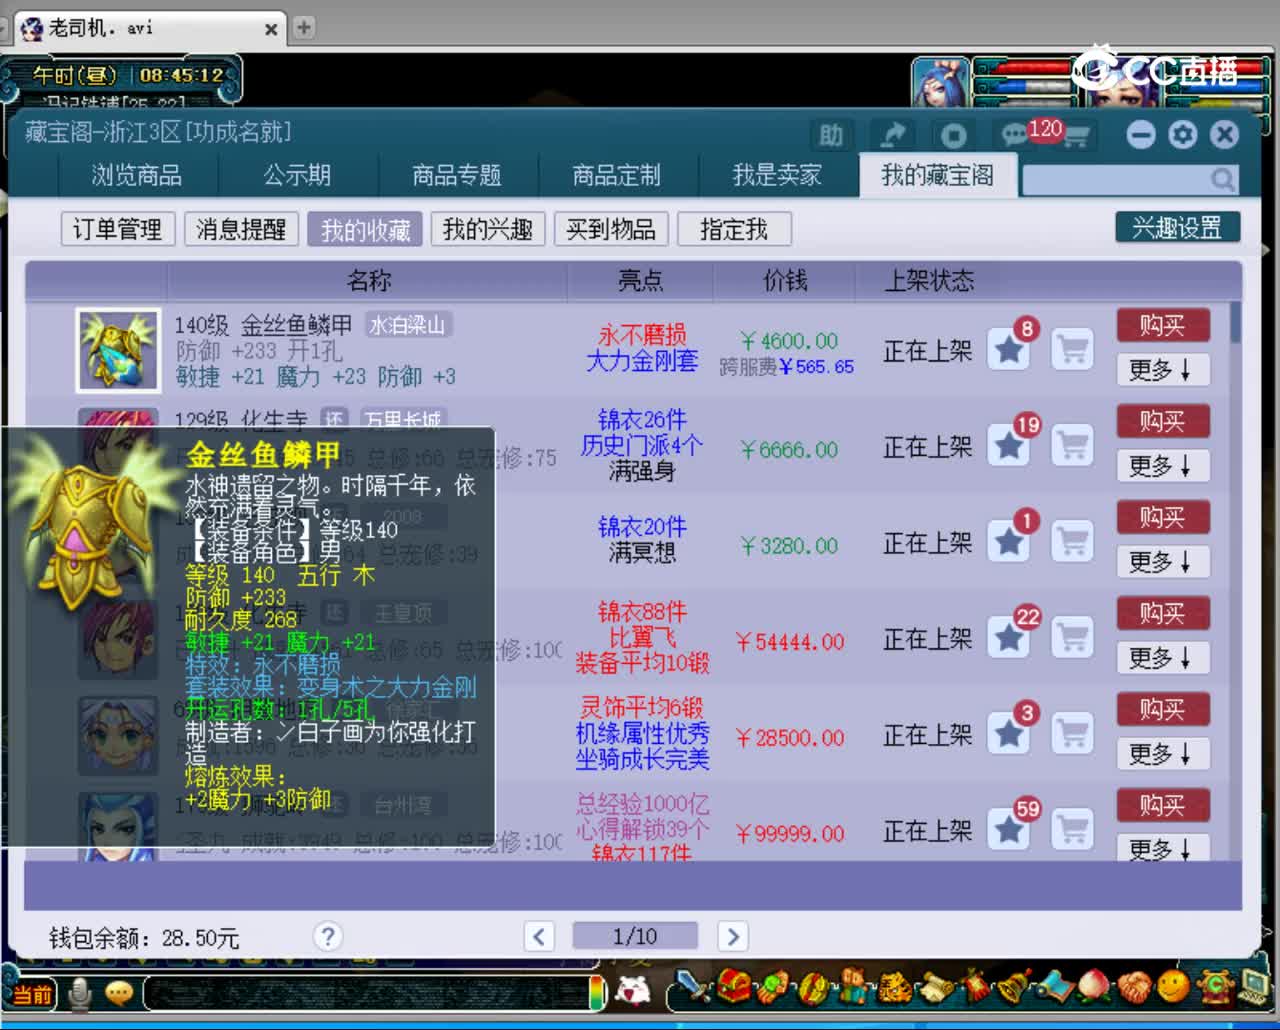Click the smiley face icon in game toolbar

click(x=1173, y=986)
